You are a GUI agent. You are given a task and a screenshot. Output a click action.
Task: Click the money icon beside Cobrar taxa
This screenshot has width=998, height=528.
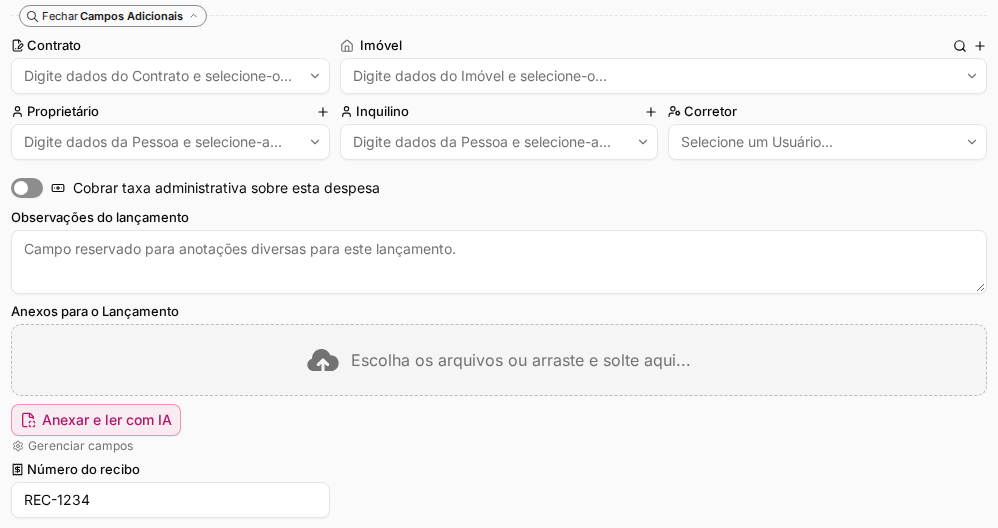tap(58, 188)
